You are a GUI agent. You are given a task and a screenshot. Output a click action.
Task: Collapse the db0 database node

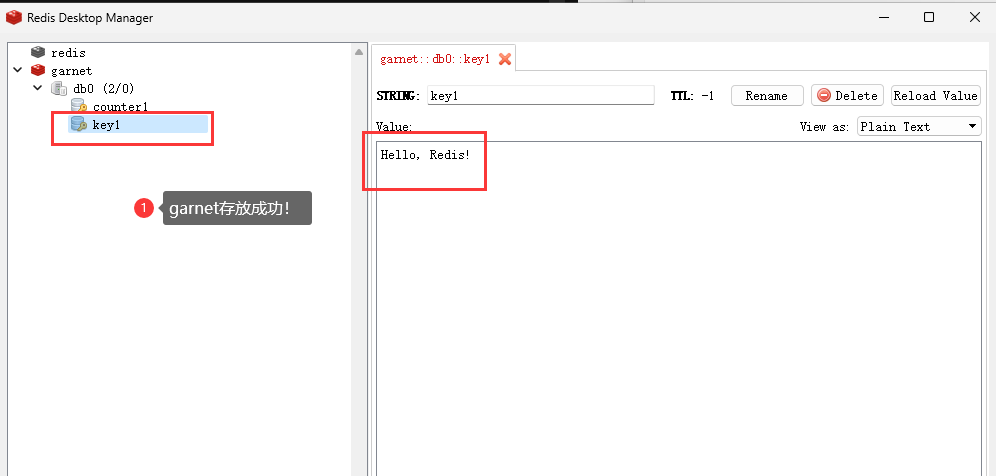(x=37, y=88)
